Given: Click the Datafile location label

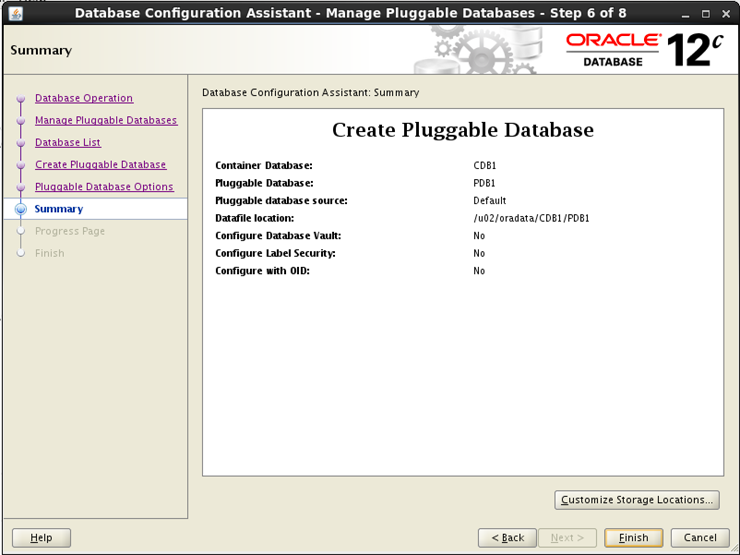Looking at the screenshot, I should pos(254,218).
